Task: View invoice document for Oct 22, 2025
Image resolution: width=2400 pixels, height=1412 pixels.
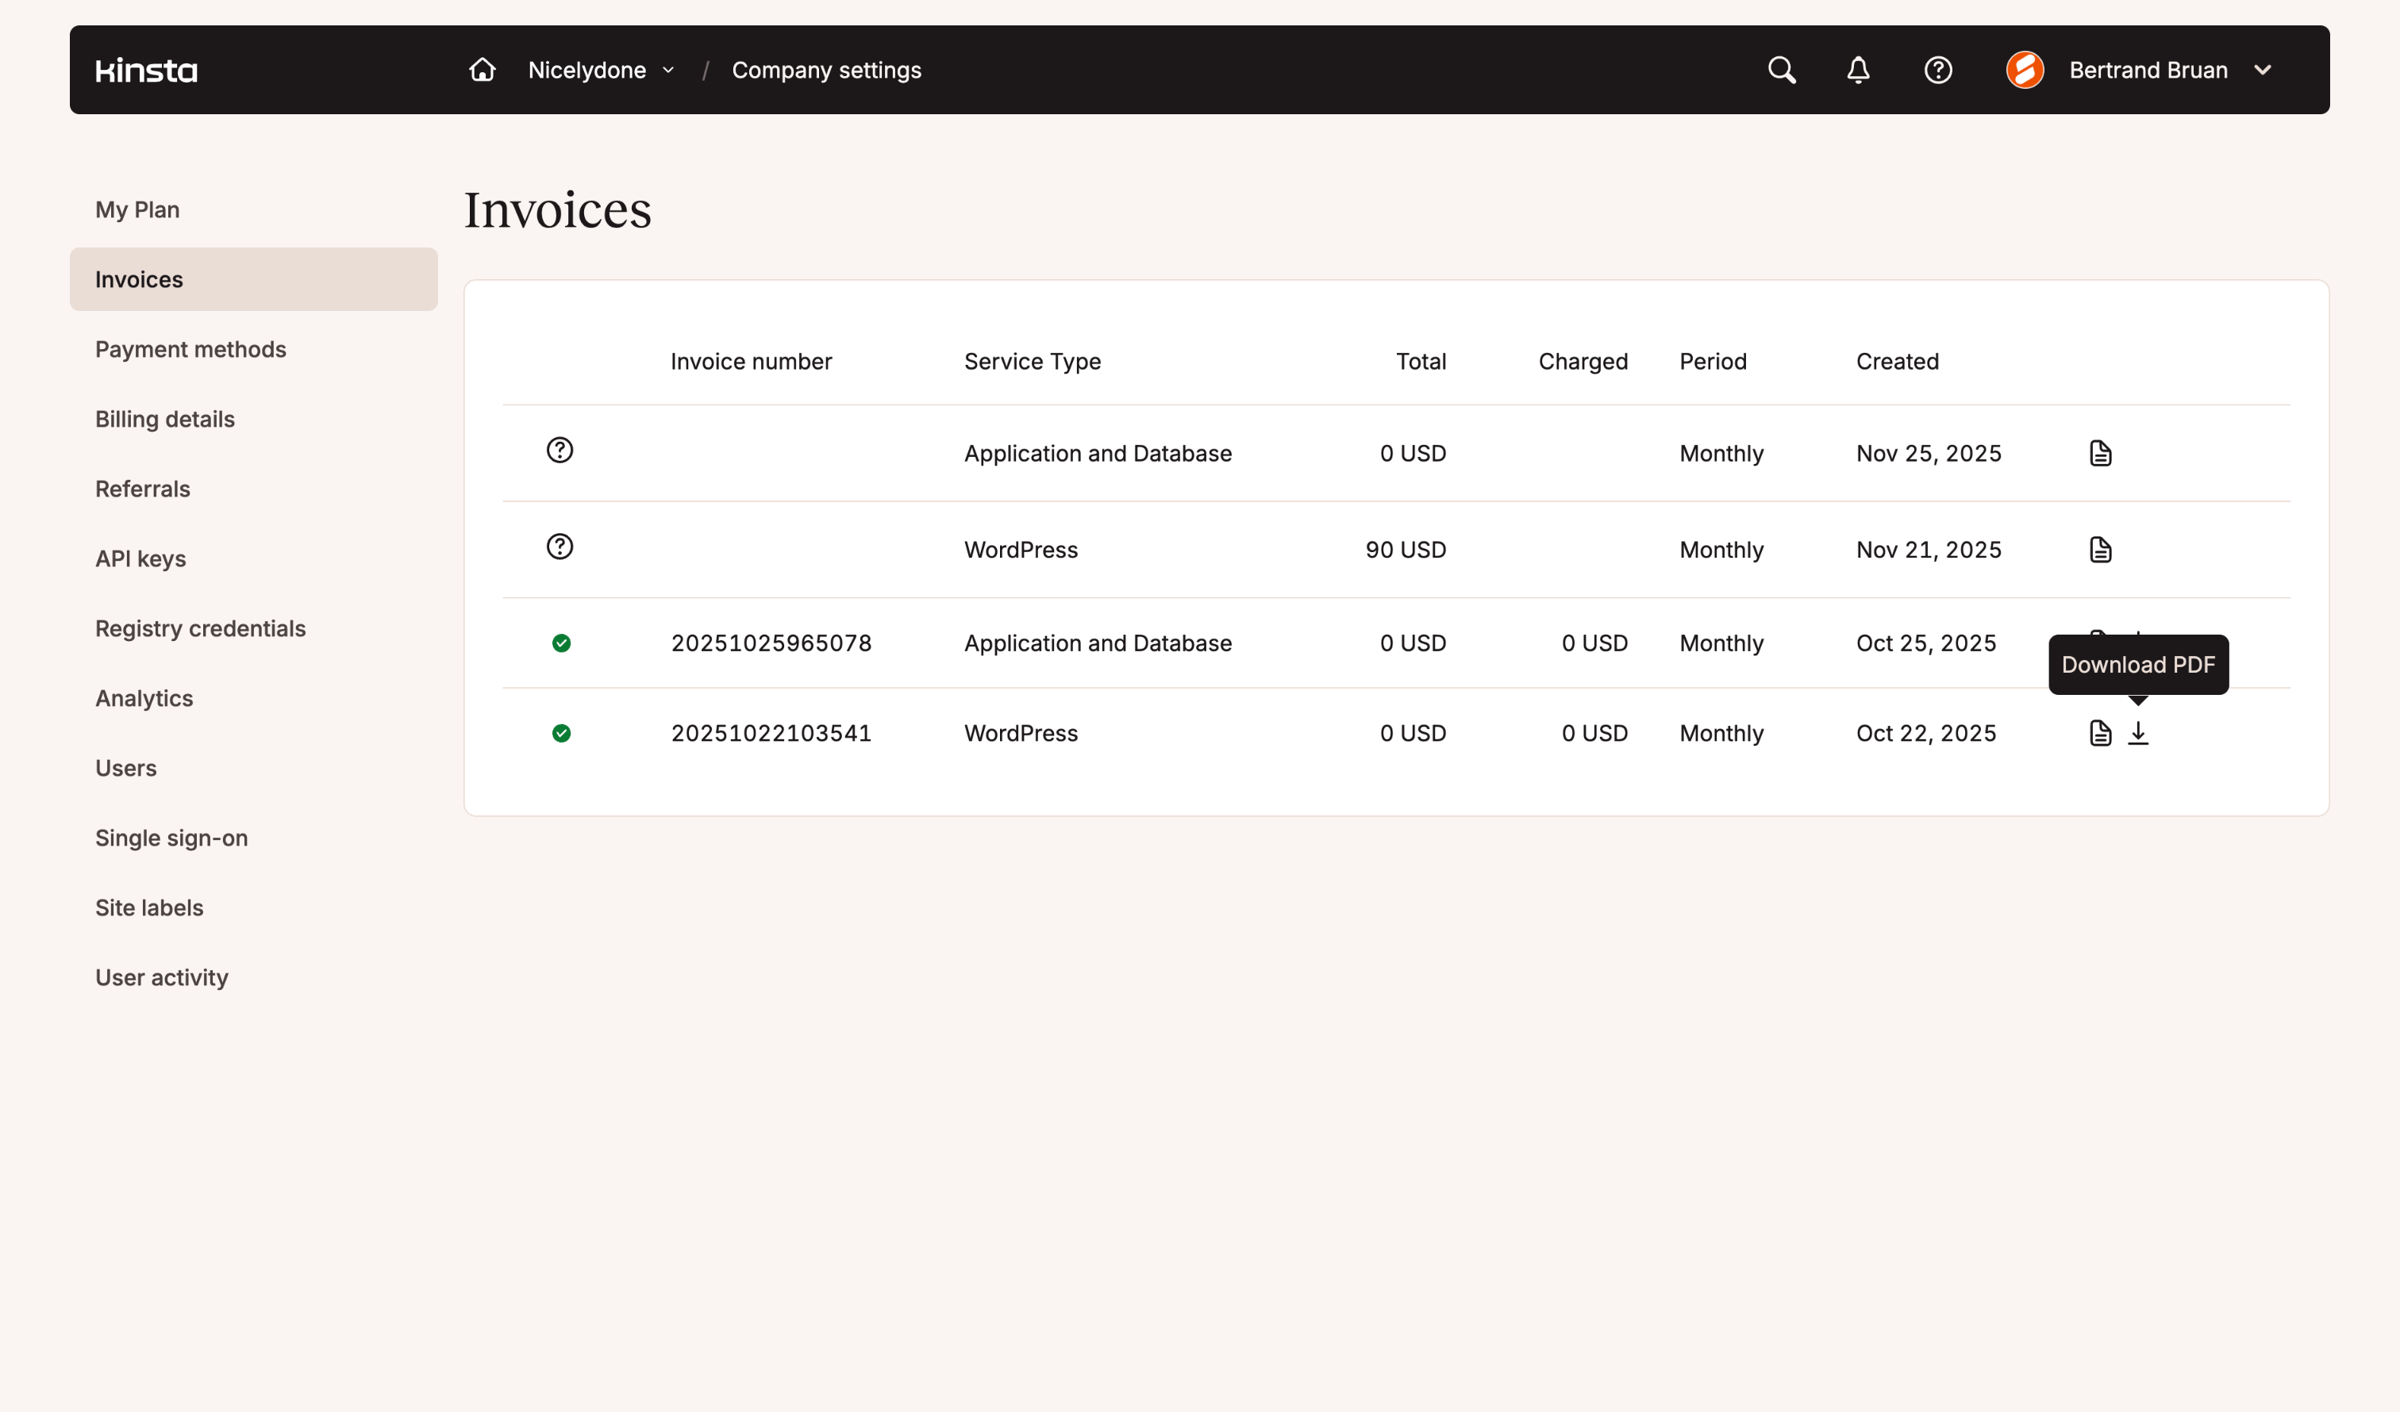Action: [2100, 733]
